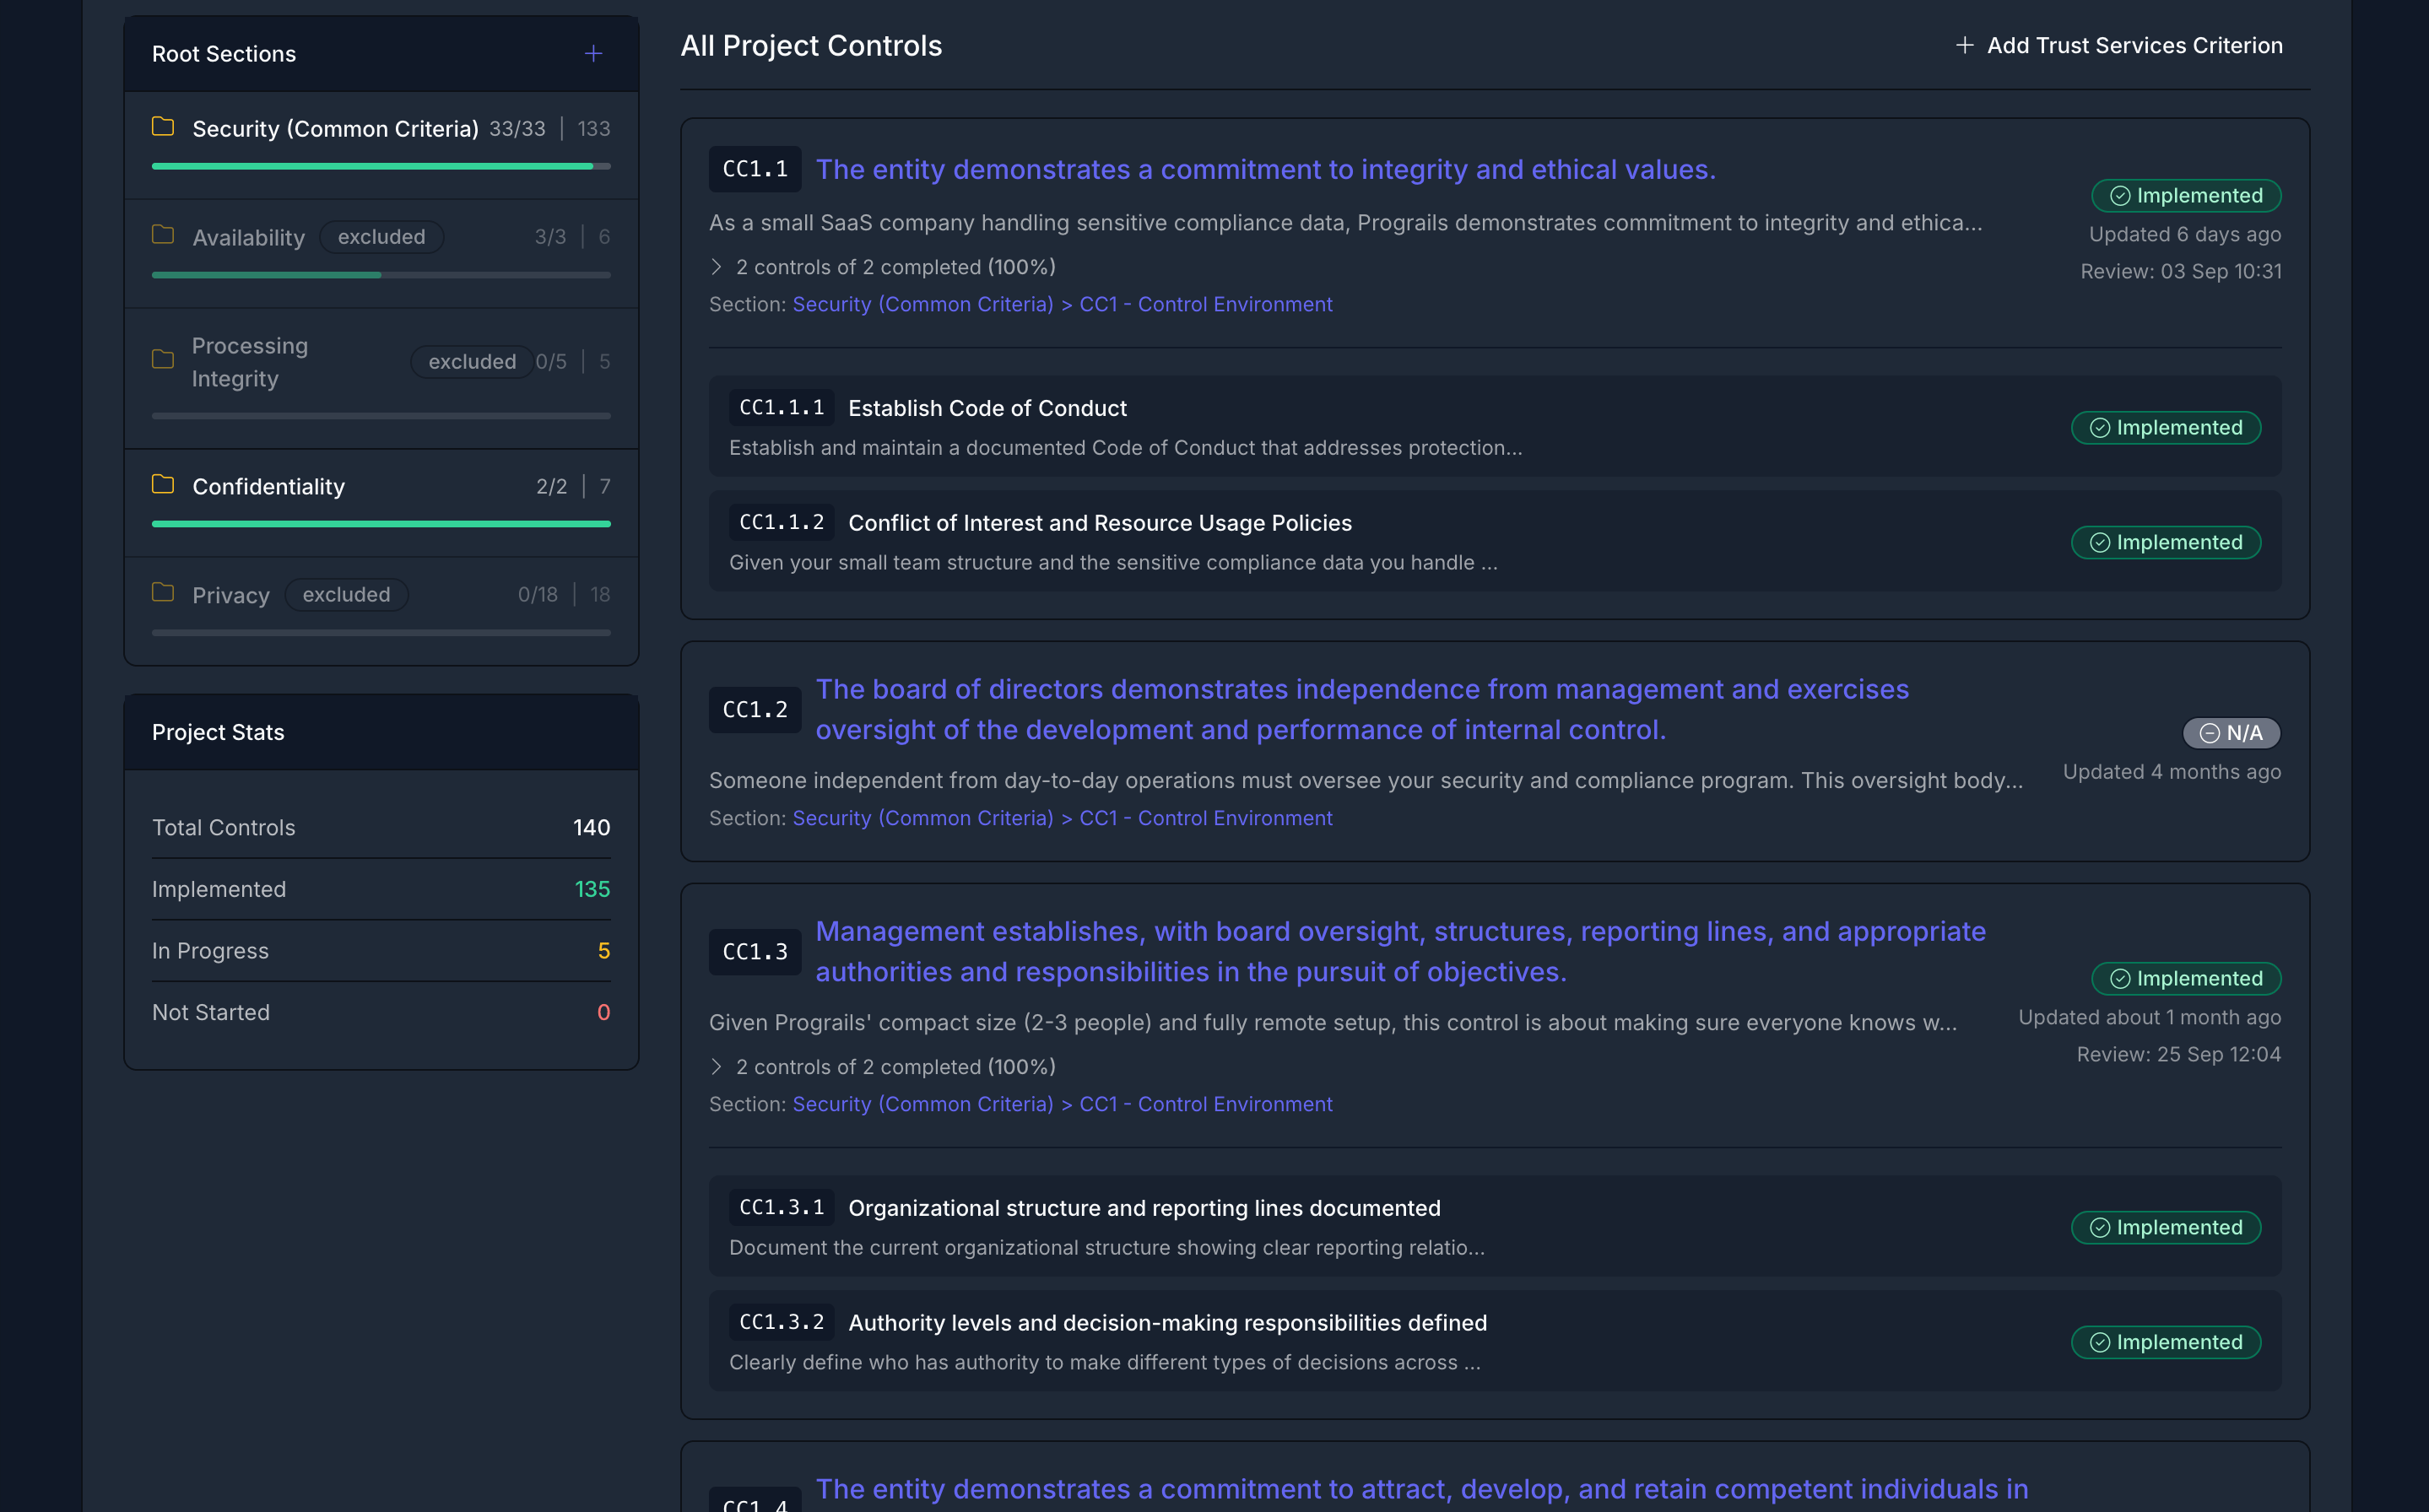This screenshot has height=1512, width=2429.
Task: Click the N/A status badge on CC1.2
Action: tap(2231, 733)
